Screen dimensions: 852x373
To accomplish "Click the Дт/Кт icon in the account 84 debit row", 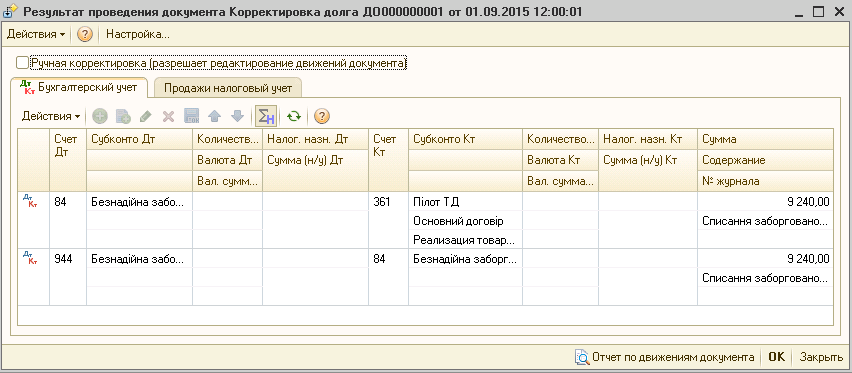I will click(x=29, y=202).
